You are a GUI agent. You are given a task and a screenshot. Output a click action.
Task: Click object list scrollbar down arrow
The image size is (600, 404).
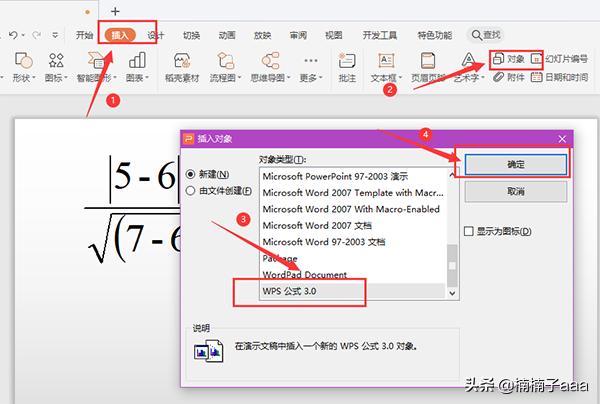[x=452, y=293]
